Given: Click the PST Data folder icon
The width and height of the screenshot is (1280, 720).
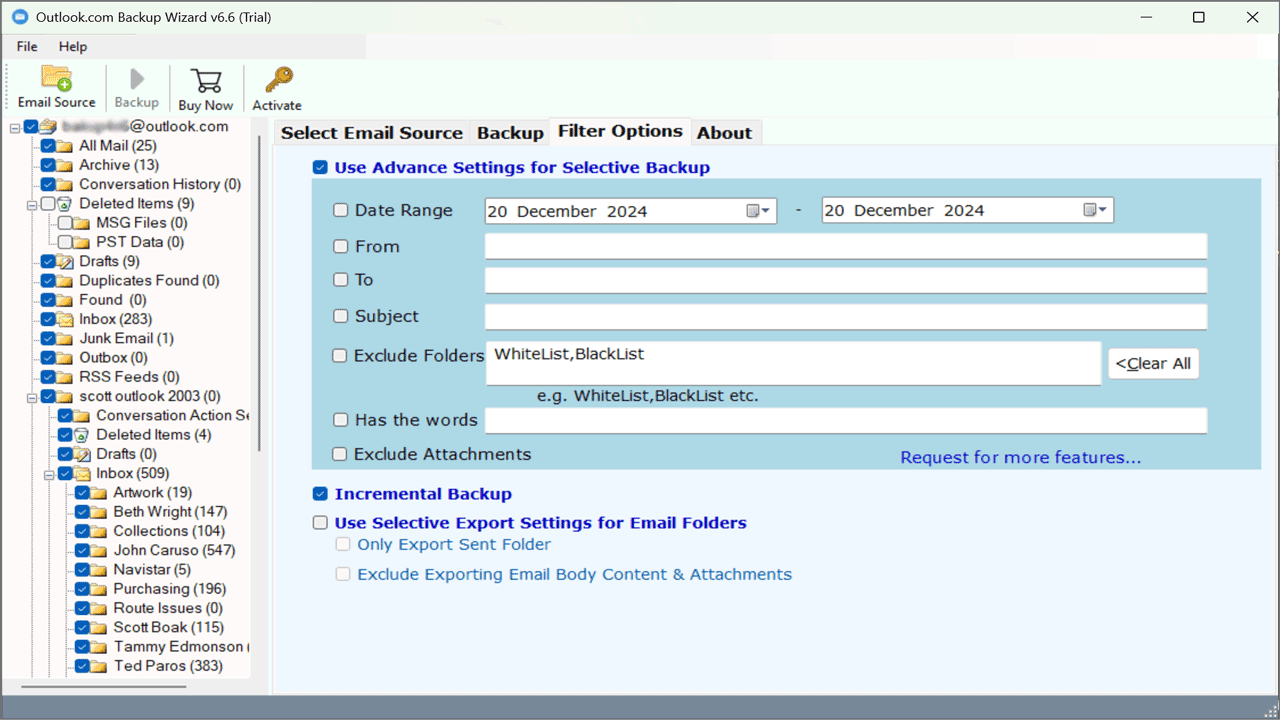Looking at the screenshot, I should coord(82,242).
